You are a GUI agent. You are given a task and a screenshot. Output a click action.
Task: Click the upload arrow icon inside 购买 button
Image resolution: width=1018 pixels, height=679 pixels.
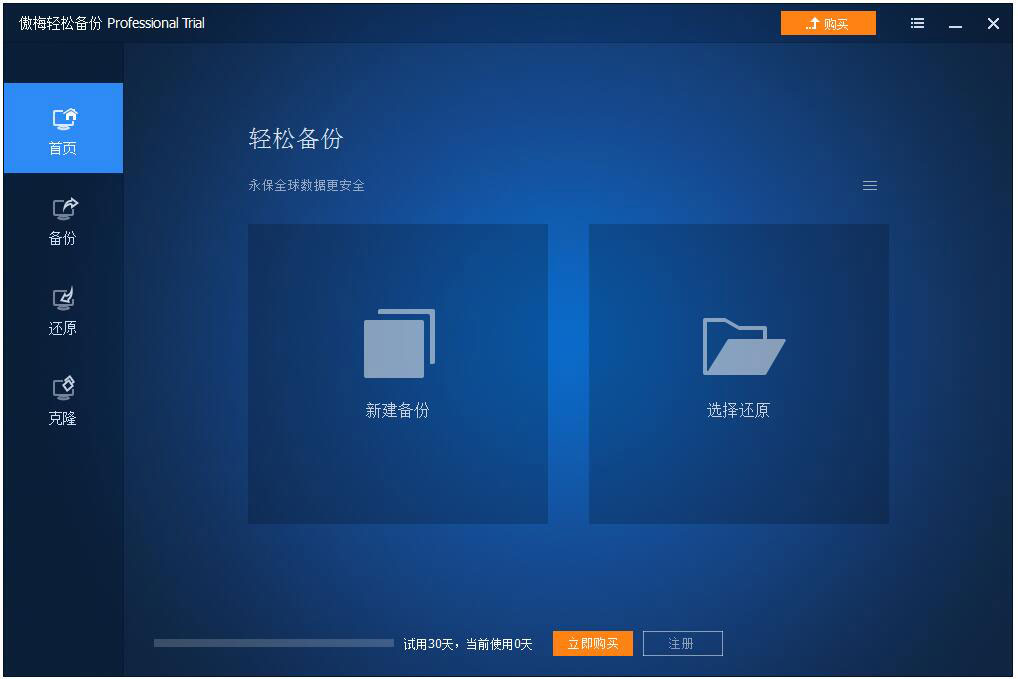click(x=814, y=22)
